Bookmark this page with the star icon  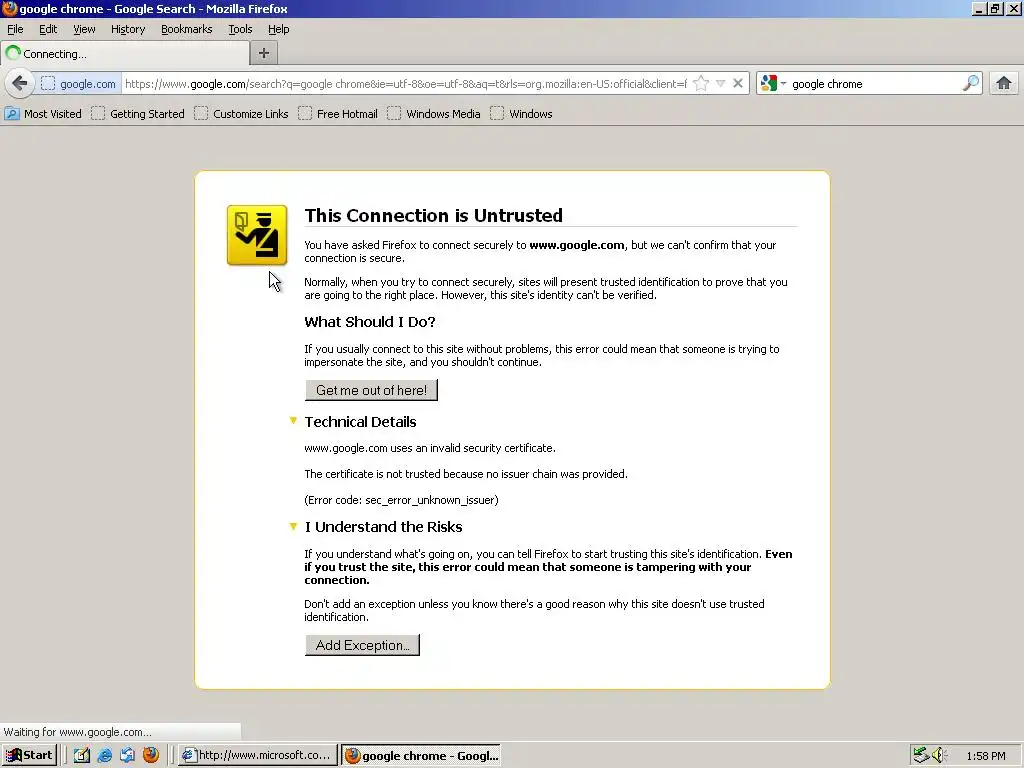pyautogui.click(x=701, y=84)
